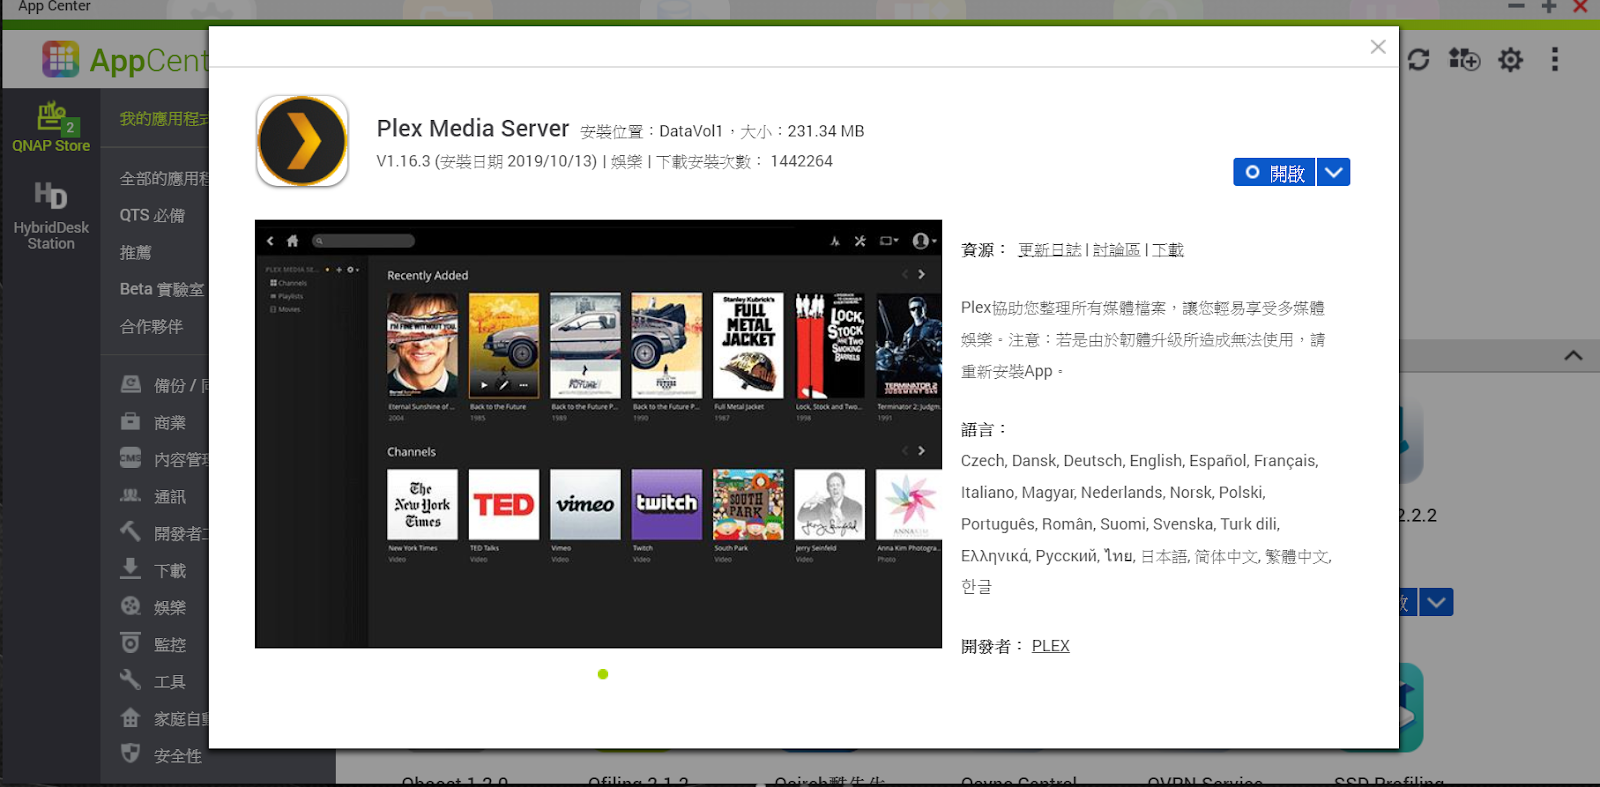Open Plex with the 開啟 button
This screenshot has width=1600, height=787.
click(x=1274, y=173)
